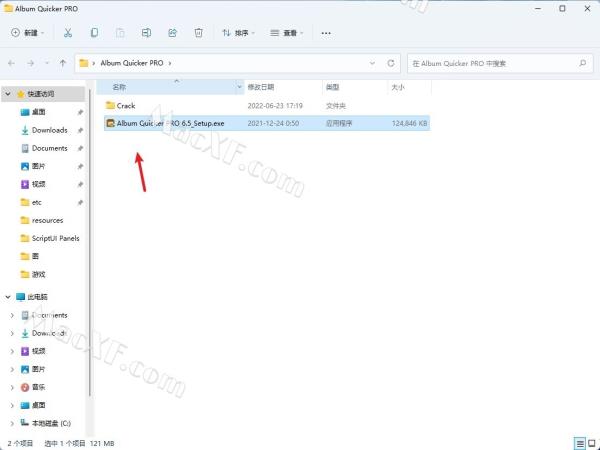Collapse the This PC section
The height and width of the screenshot is (450, 600).
8,297
